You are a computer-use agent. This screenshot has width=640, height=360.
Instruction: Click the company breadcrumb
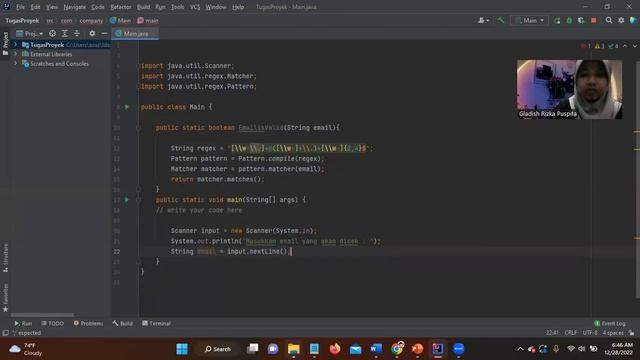(x=91, y=20)
